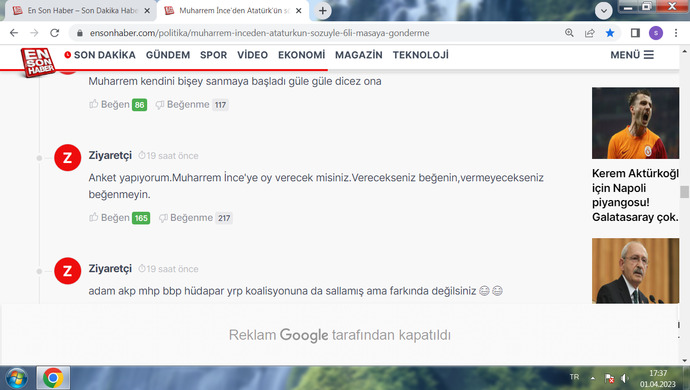Click the green 86 like count badge
Image resolution: width=690 pixels, height=390 pixels.
pos(139,105)
